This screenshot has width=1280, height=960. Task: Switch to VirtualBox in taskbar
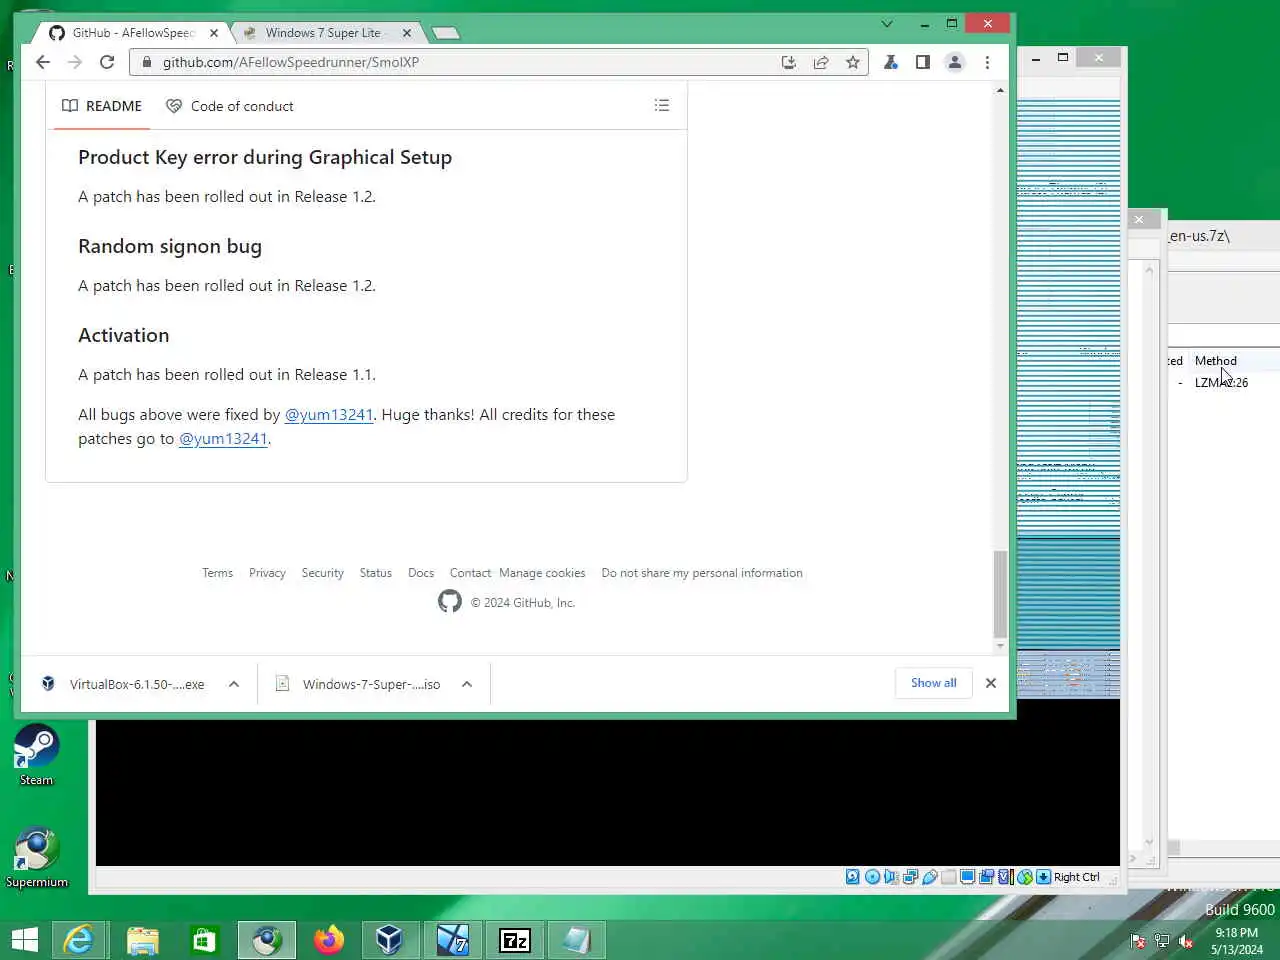click(389, 940)
